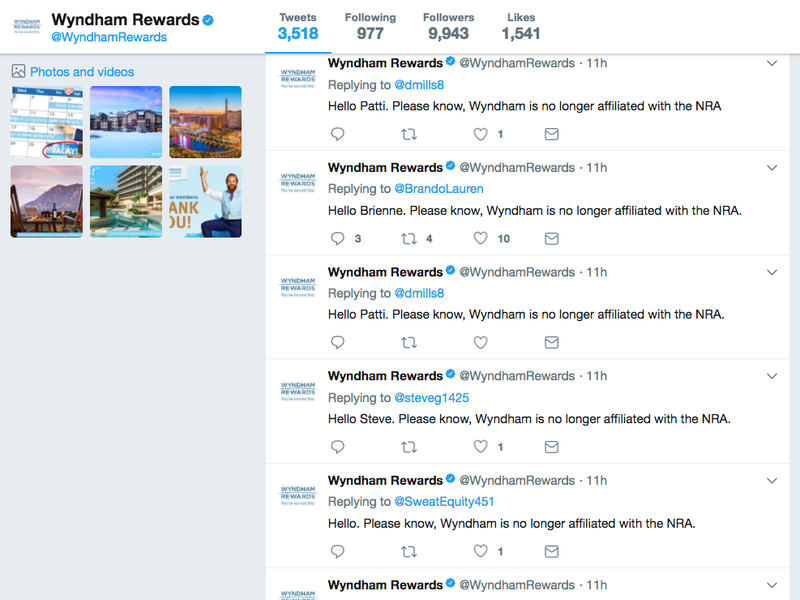Open more options chevron on @BrandoLauren tweet

[772, 167]
